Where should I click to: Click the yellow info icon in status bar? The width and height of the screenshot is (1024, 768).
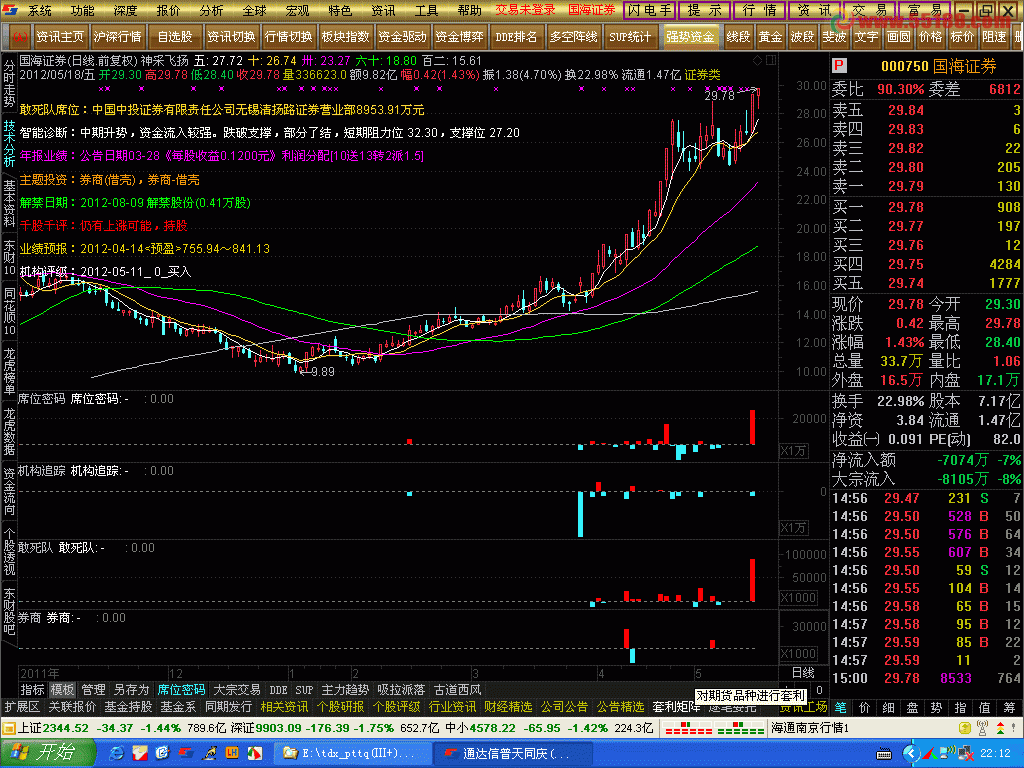pos(965,728)
